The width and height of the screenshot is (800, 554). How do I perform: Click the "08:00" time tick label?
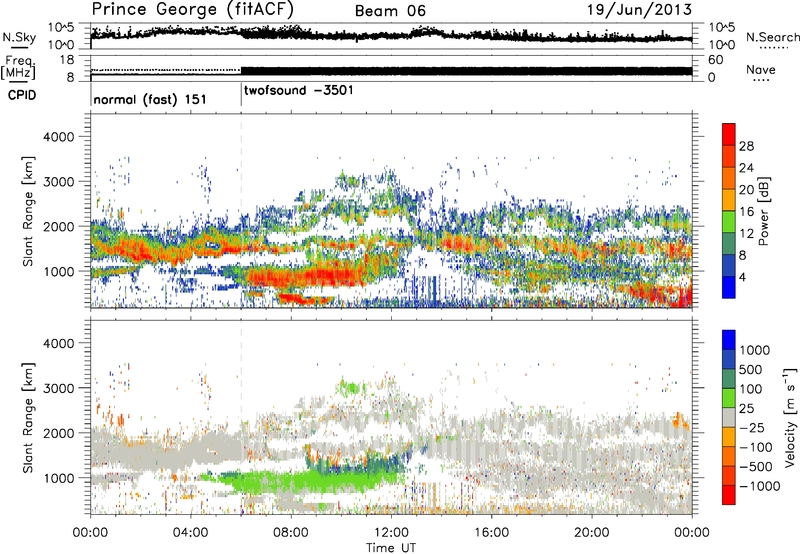[x=291, y=532]
